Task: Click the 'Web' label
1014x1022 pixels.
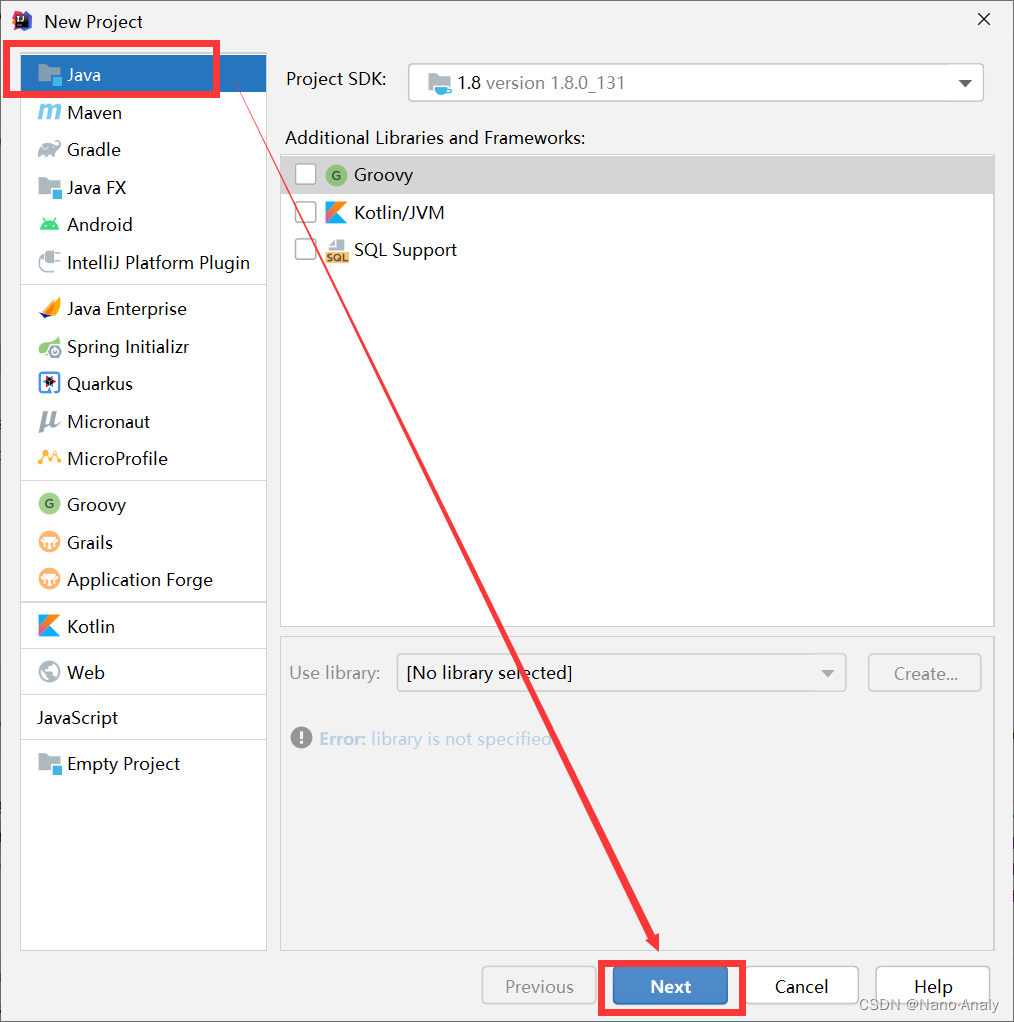Action: pyautogui.click(x=85, y=672)
